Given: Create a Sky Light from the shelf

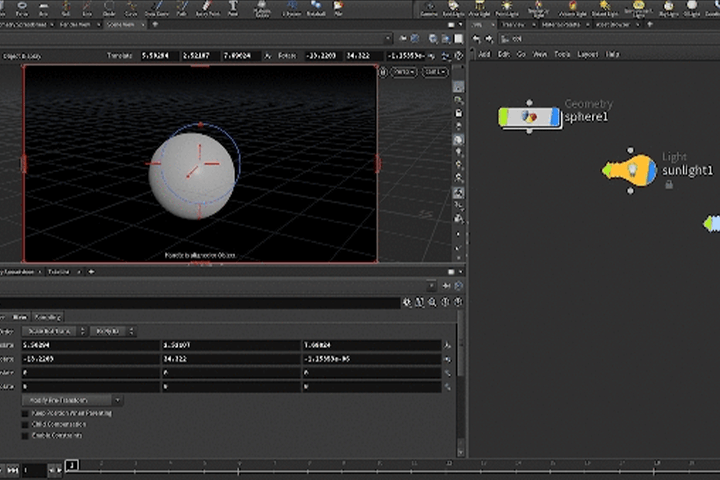Looking at the screenshot, I should click(669, 8).
